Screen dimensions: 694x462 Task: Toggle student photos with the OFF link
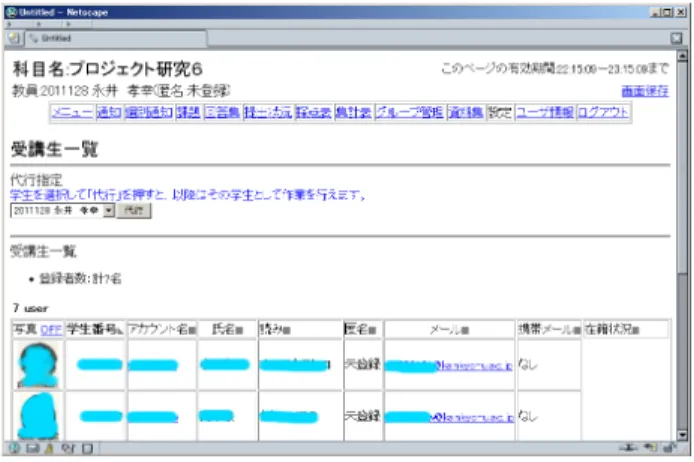pos(51,330)
